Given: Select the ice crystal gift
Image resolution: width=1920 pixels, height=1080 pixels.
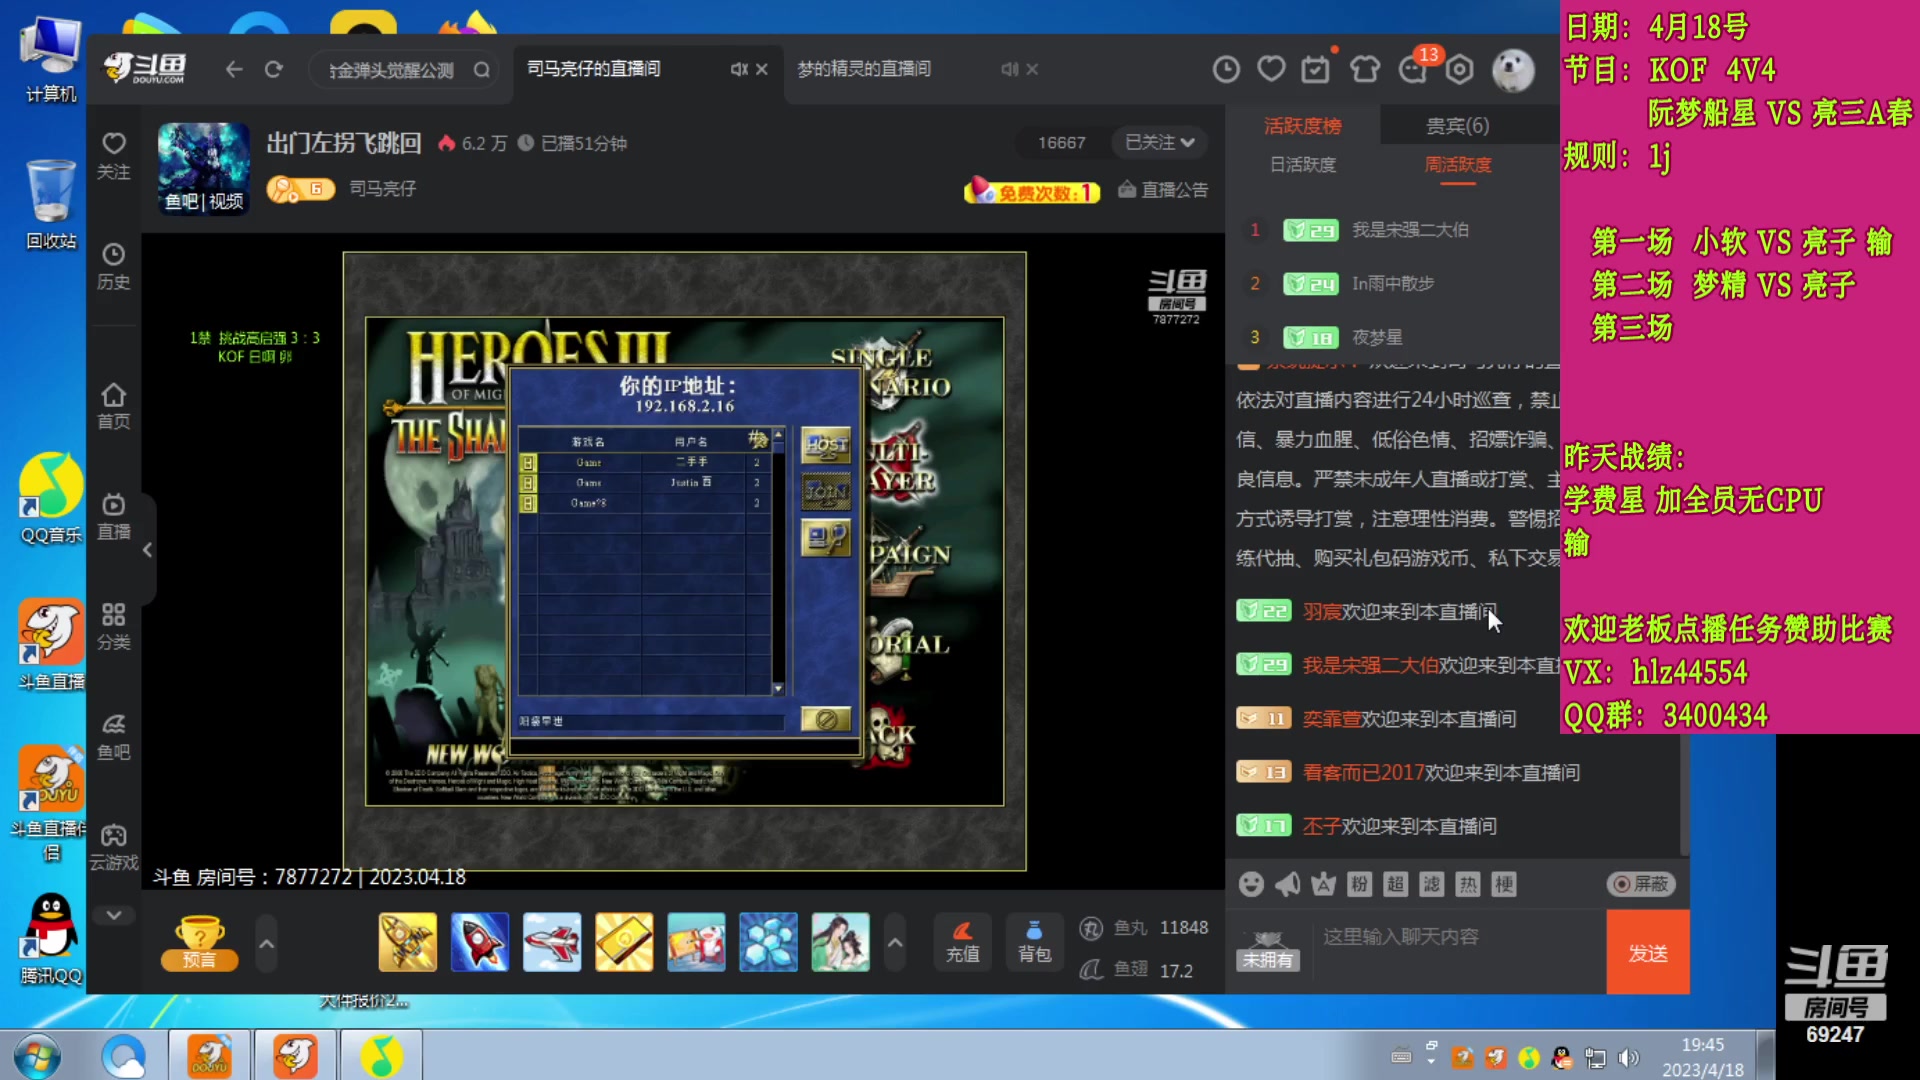Looking at the screenshot, I should (x=768, y=942).
